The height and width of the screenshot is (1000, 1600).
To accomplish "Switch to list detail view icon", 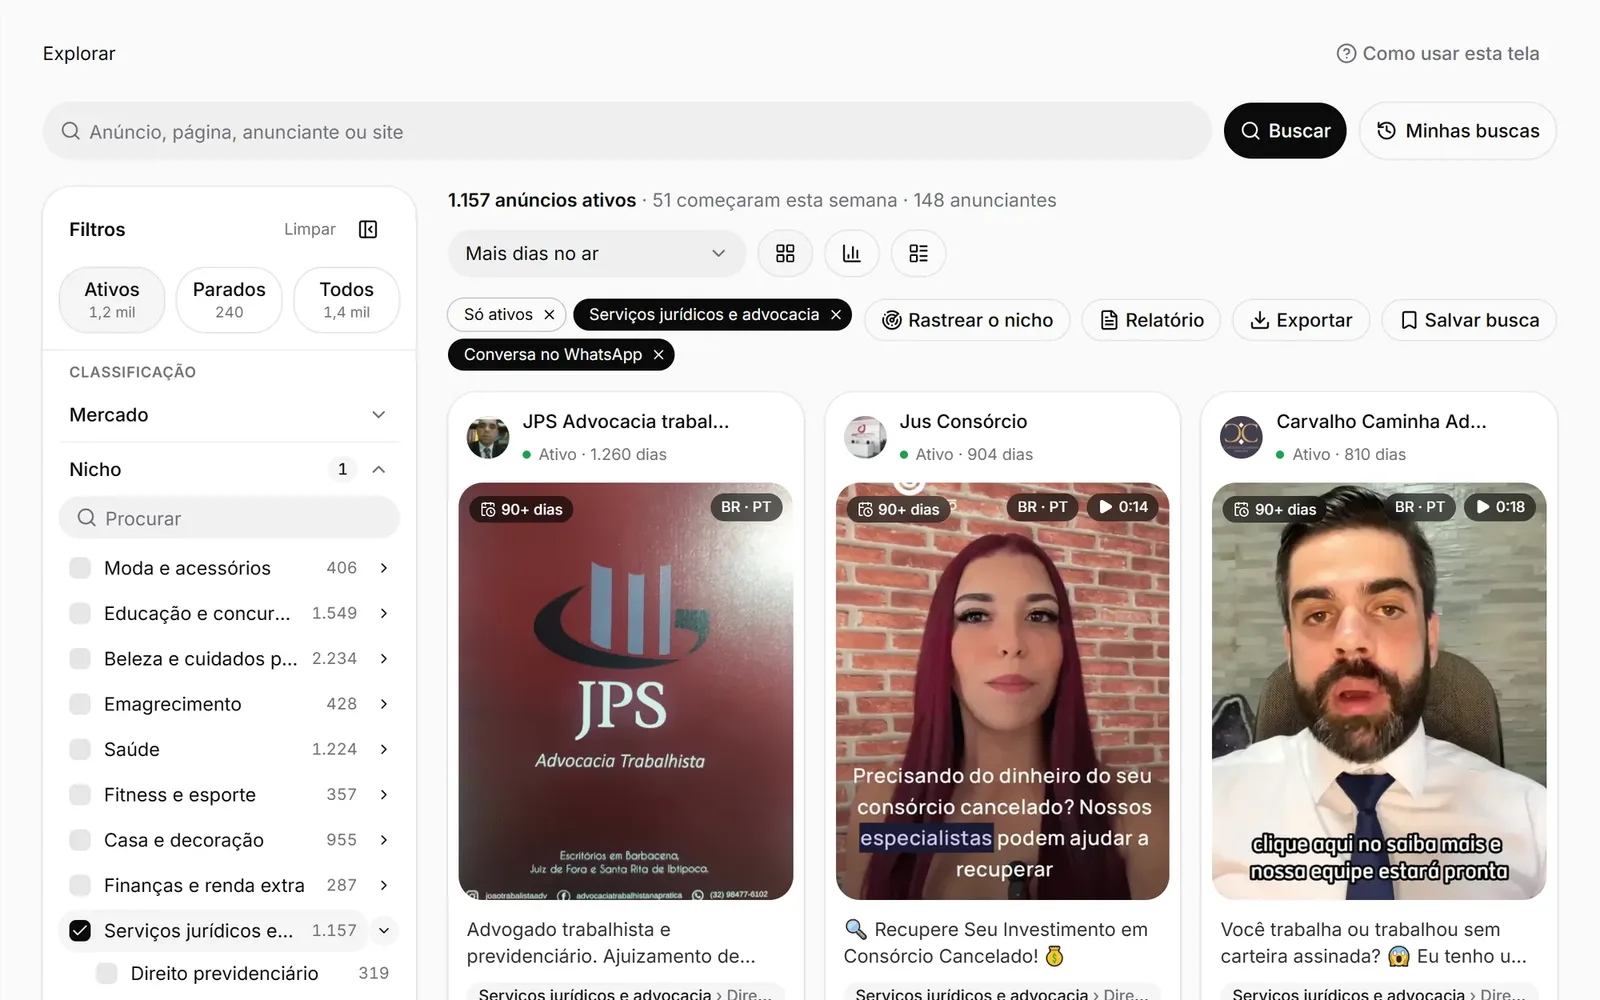I will (x=918, y=254).
